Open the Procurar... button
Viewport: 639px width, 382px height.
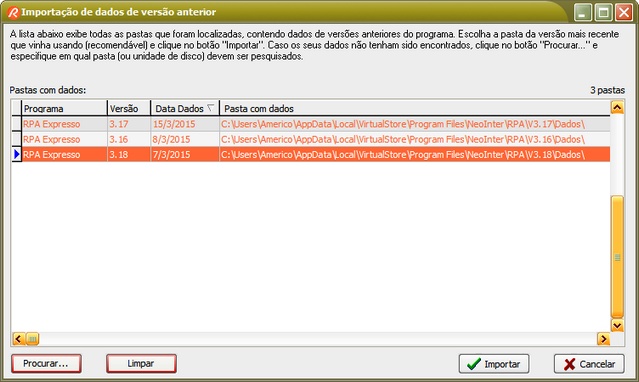click(46, 363)
